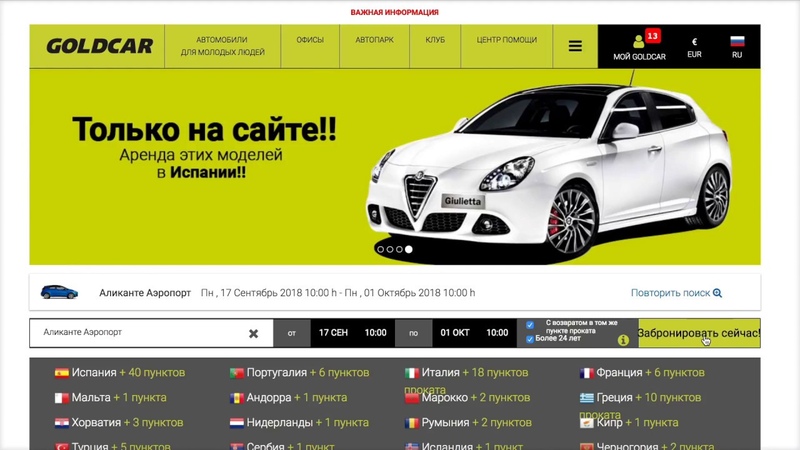800x450 pixels.
Task: Open the RU language selector
Action: tap(737, 47)
